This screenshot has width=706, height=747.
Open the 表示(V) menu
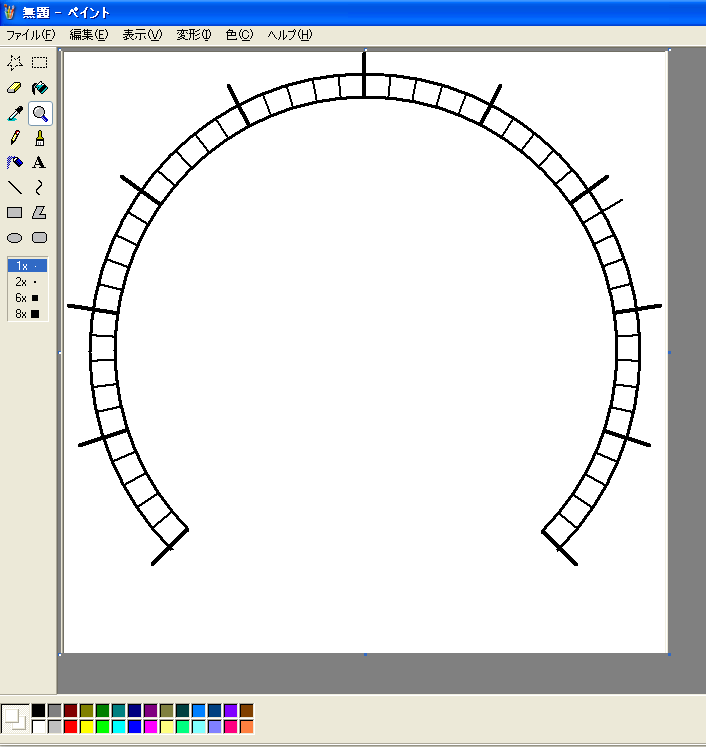click(142, 35)
